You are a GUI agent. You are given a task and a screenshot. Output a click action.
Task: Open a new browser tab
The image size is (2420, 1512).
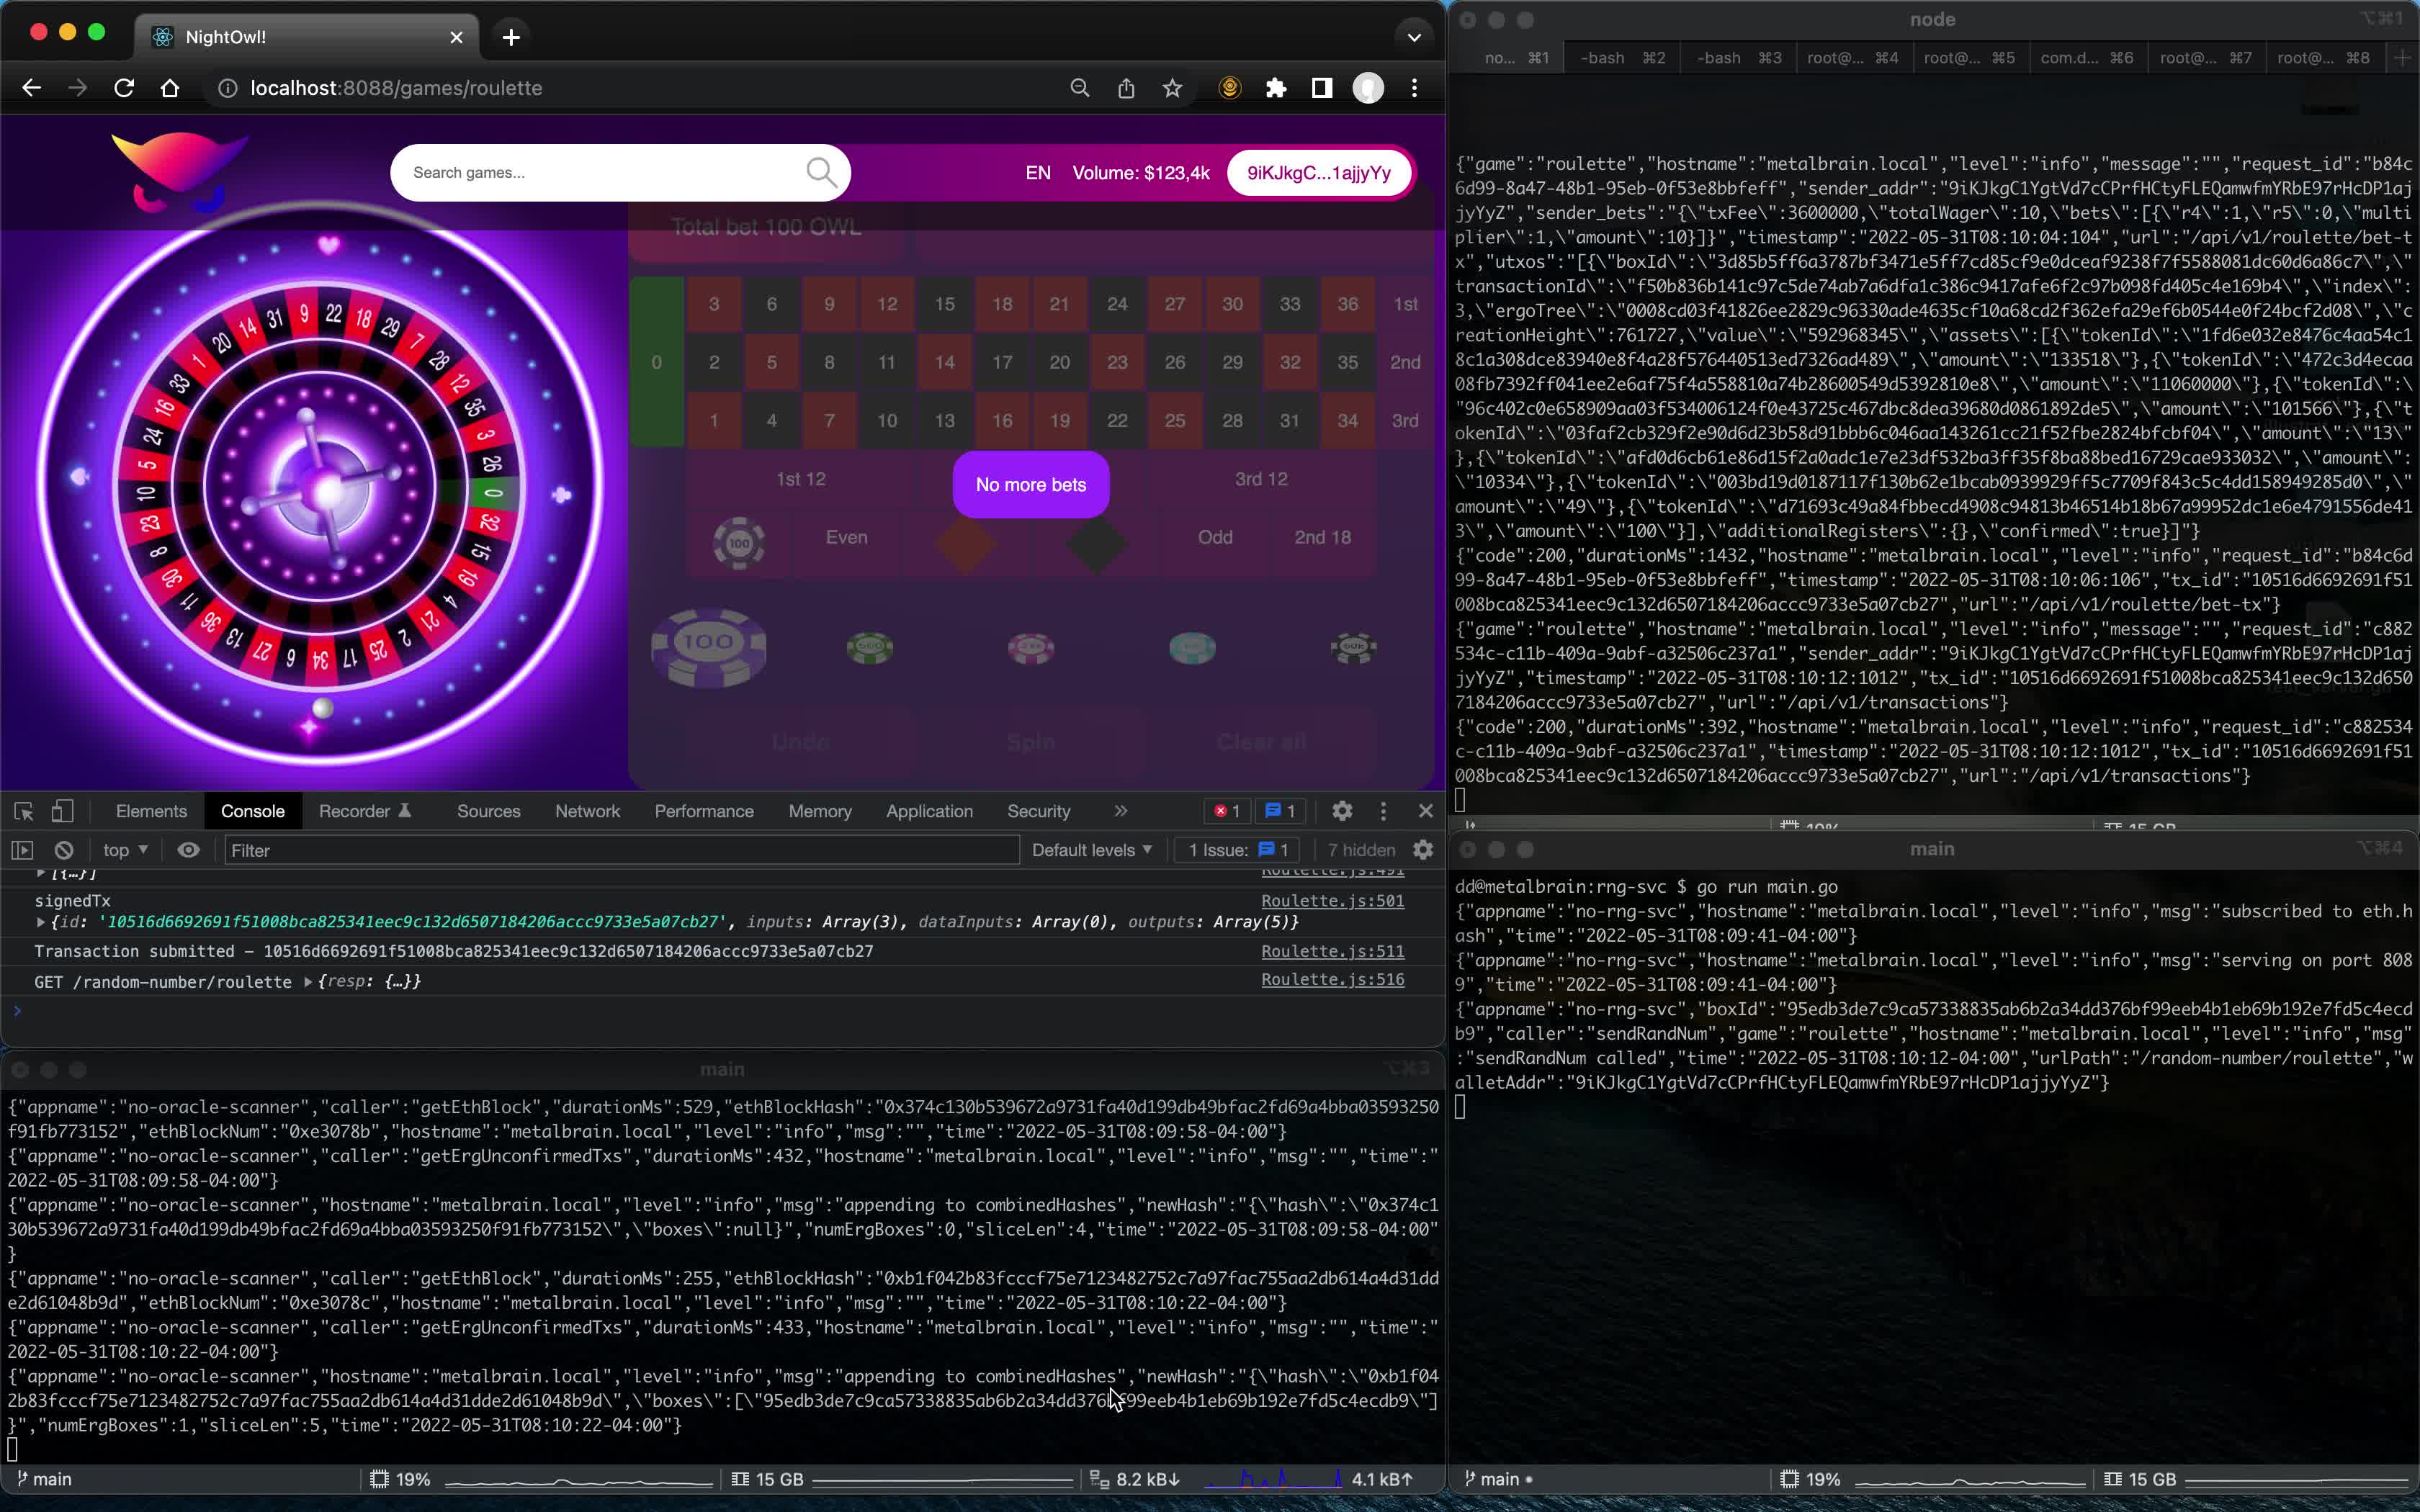tap(511, 37)
